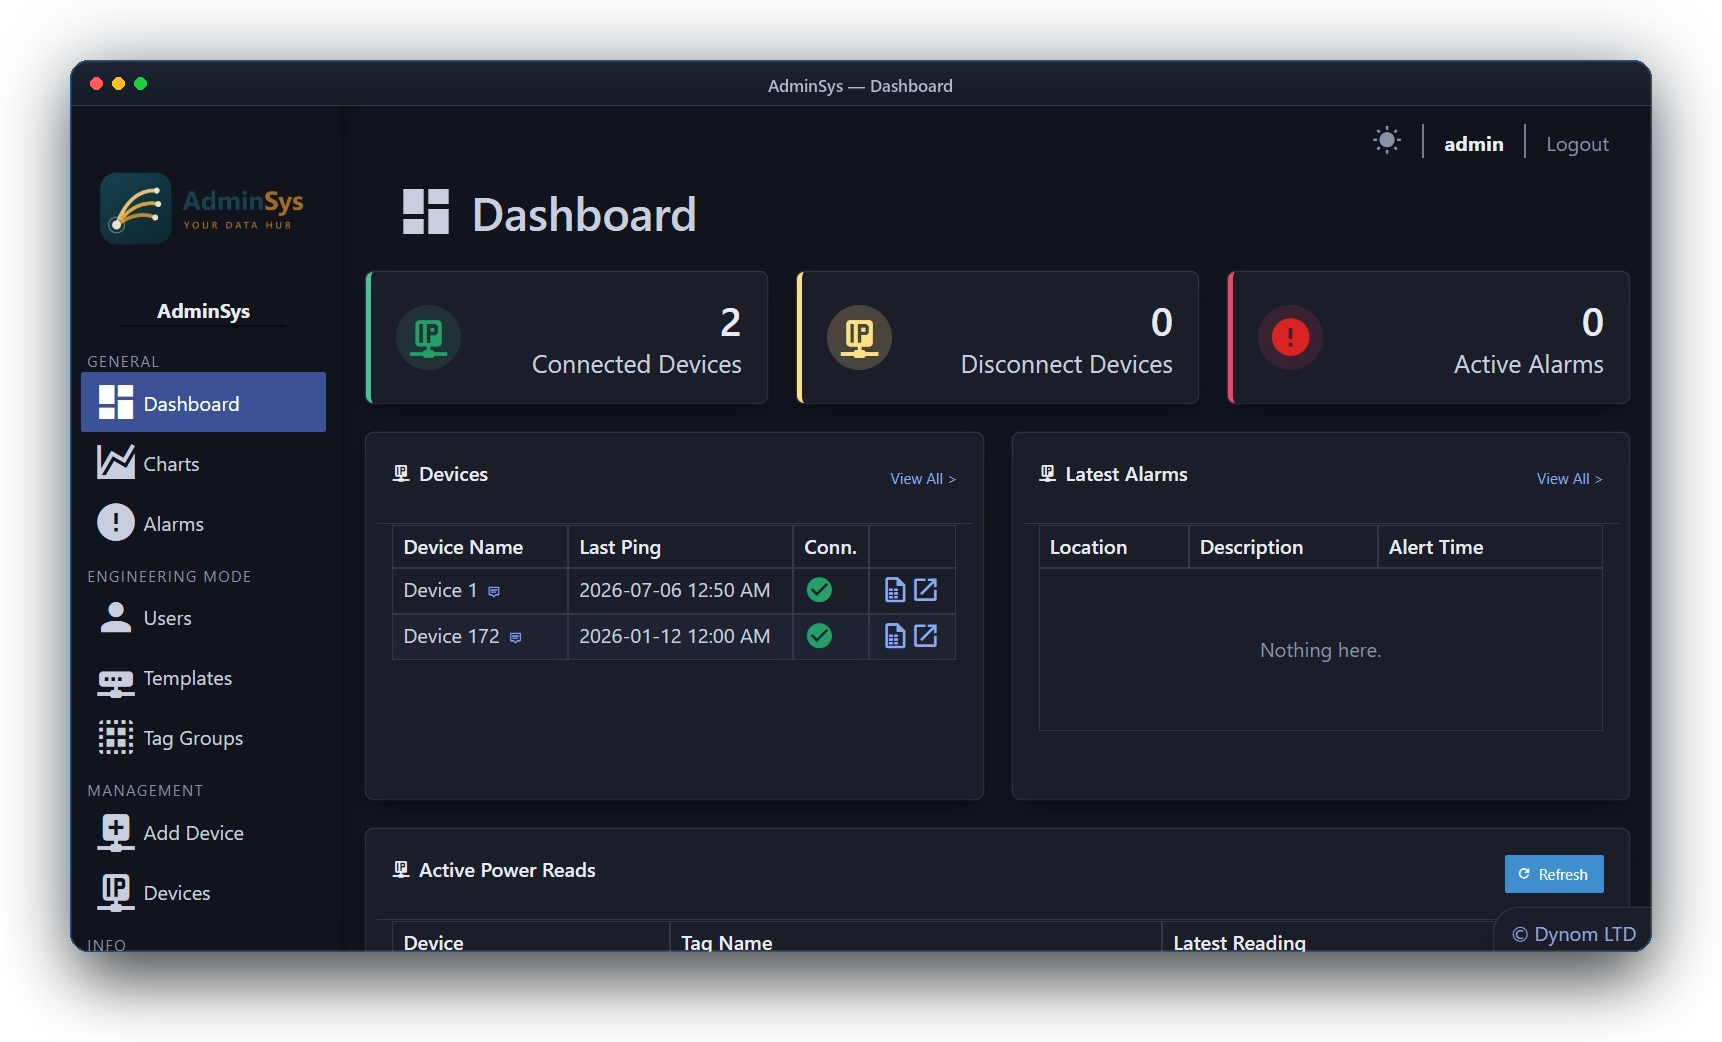Toggle the light/dark theme sun icon
Image resolution: width=1722 pixels, height=1042 pixels.
[1386, 140]
